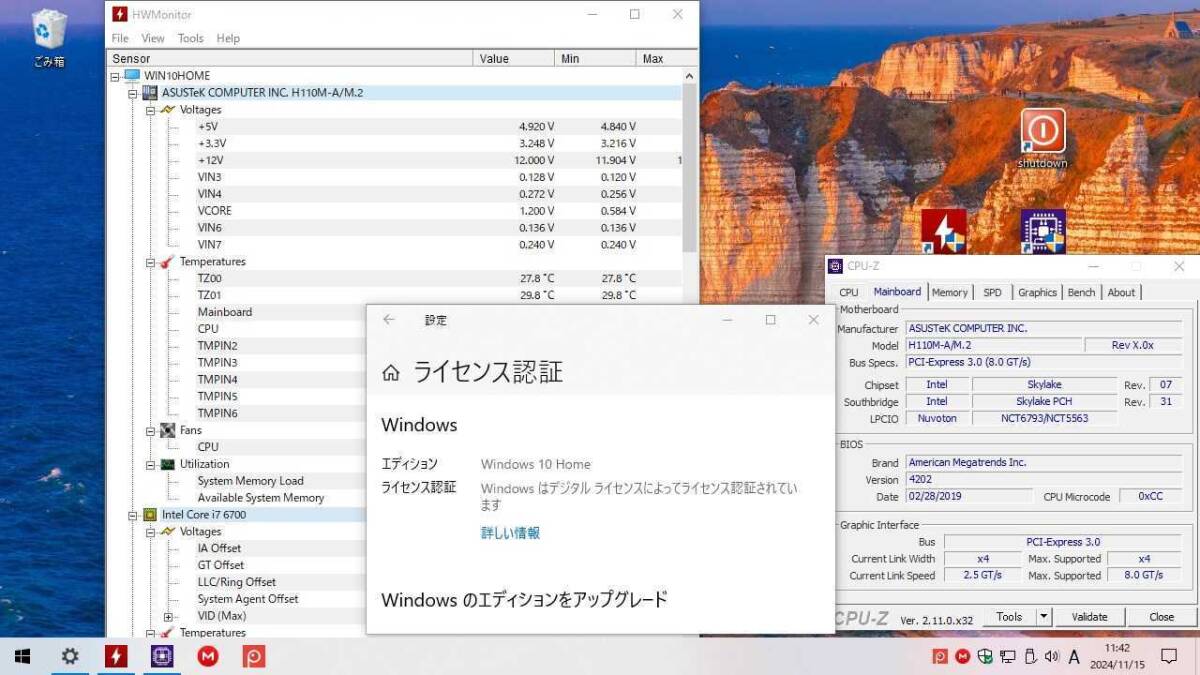Image resolution: width=1200 pixels, height=675 pixels.
Task: Switch to the About tab in CPU-Z
Action: tap(1121, 293)
